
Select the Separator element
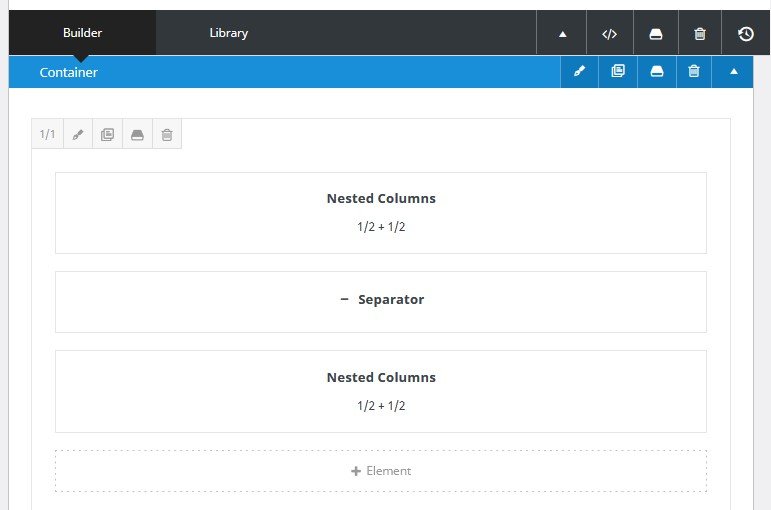[381, 300]
